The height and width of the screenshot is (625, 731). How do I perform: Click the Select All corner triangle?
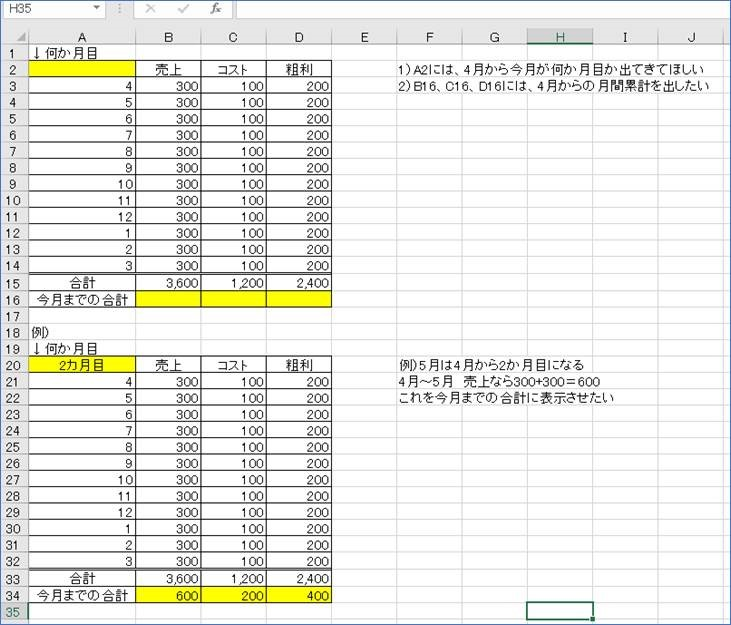14,37
